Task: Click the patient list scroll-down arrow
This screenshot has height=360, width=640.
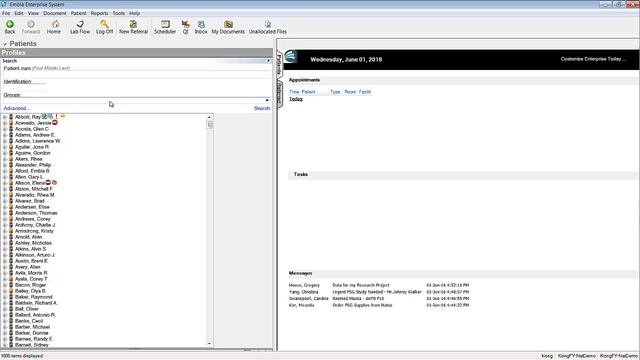Action: [209, 344]
